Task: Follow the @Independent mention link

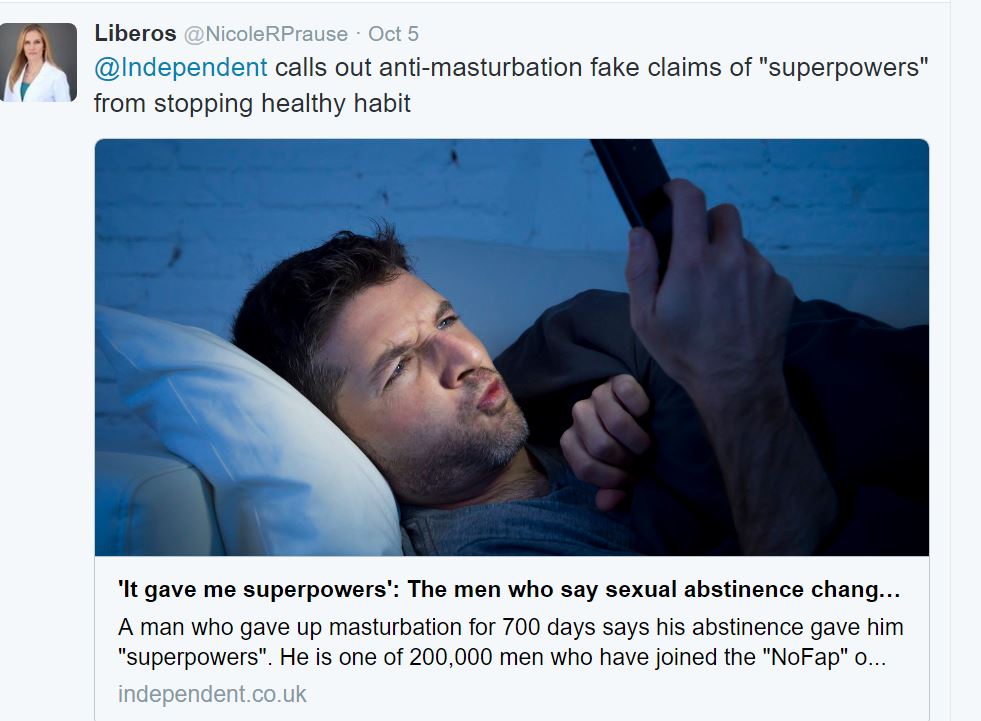Action: point(181,68)
